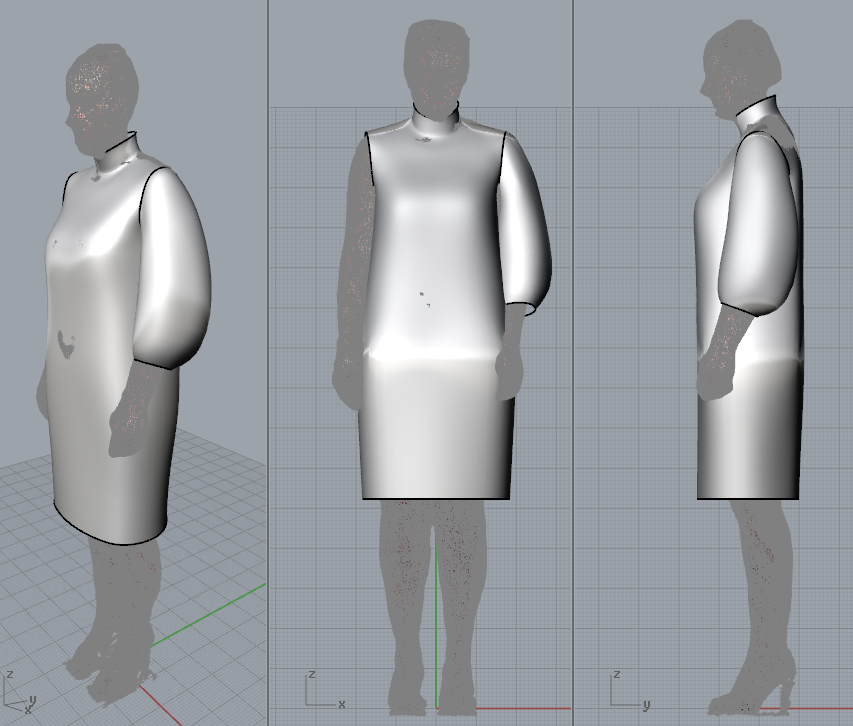Pick the puffed sleeve in the side view
Viewport: 853px width, 726px height.
759,223
